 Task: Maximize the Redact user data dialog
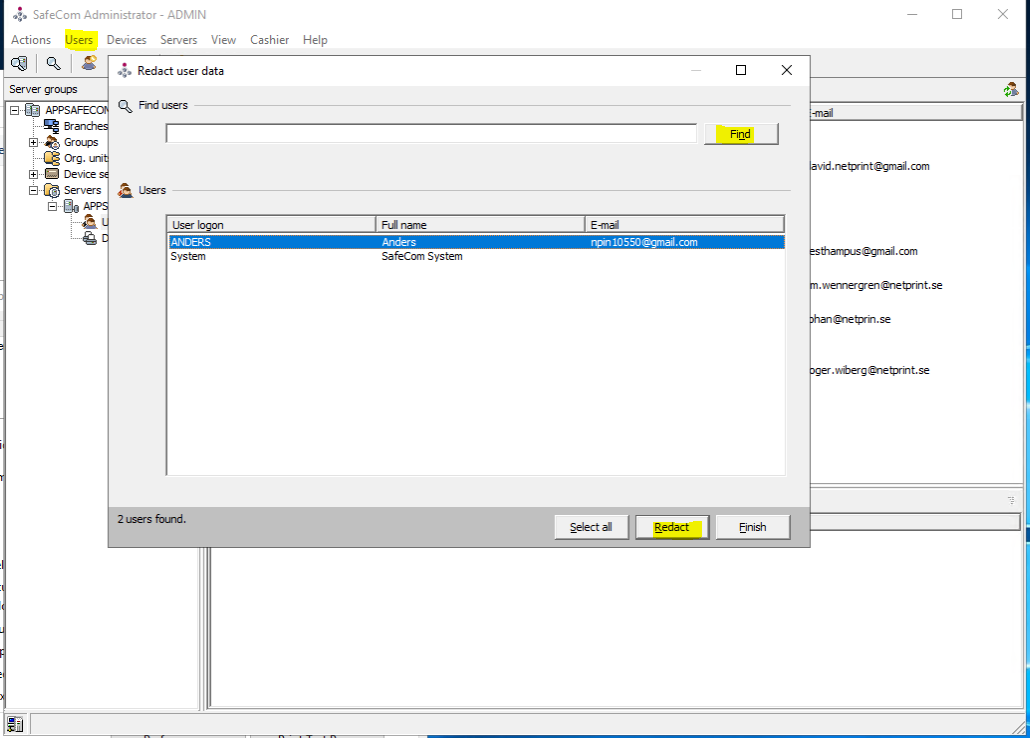pyautogui.click(x=741, y=70)
